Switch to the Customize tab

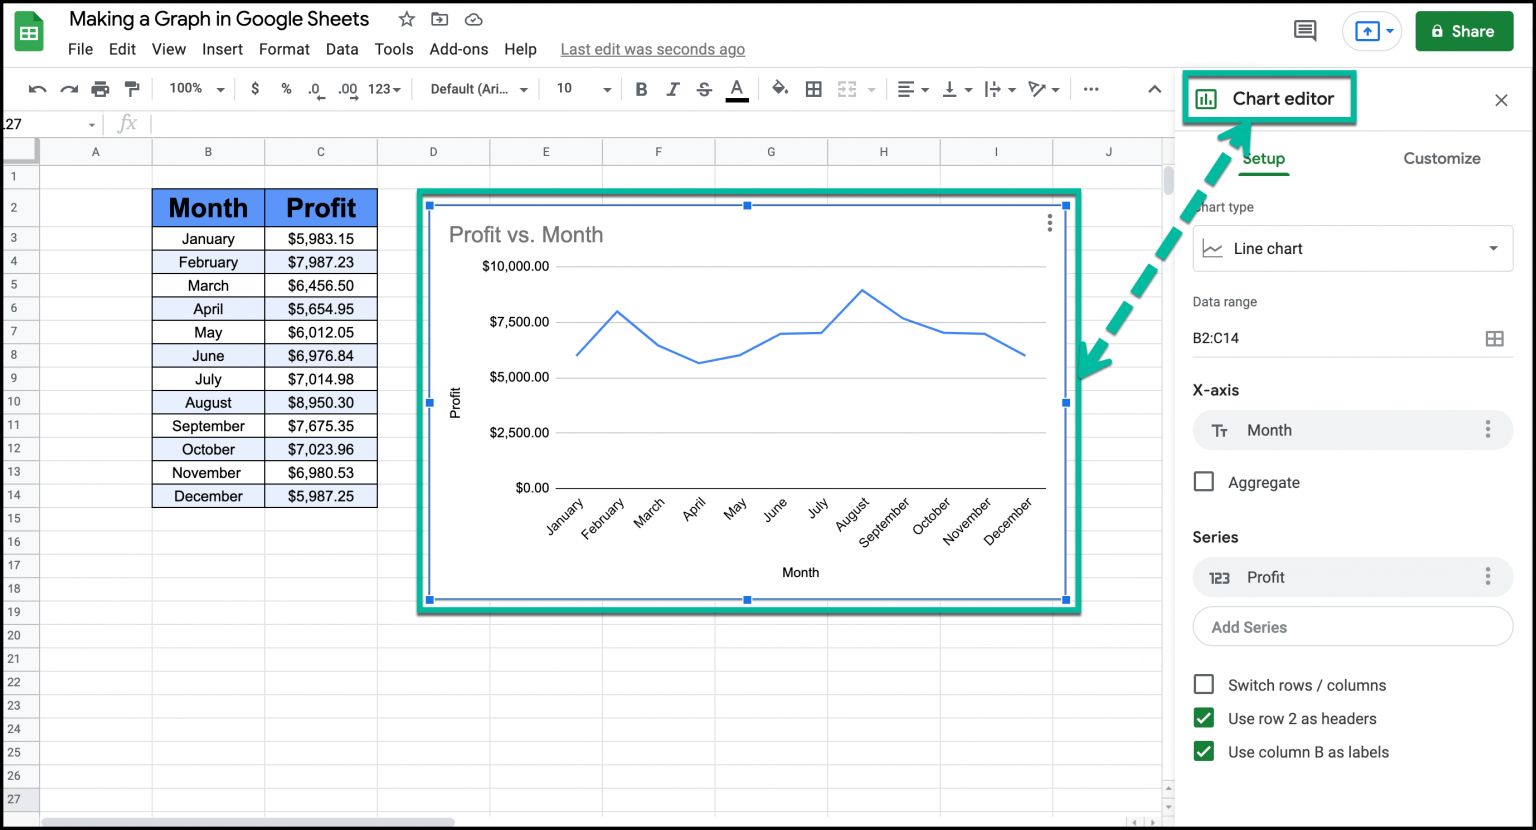(1442, 158)
